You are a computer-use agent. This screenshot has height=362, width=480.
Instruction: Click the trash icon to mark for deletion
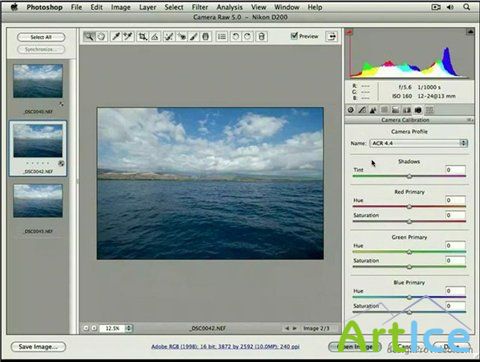point(262,36)
